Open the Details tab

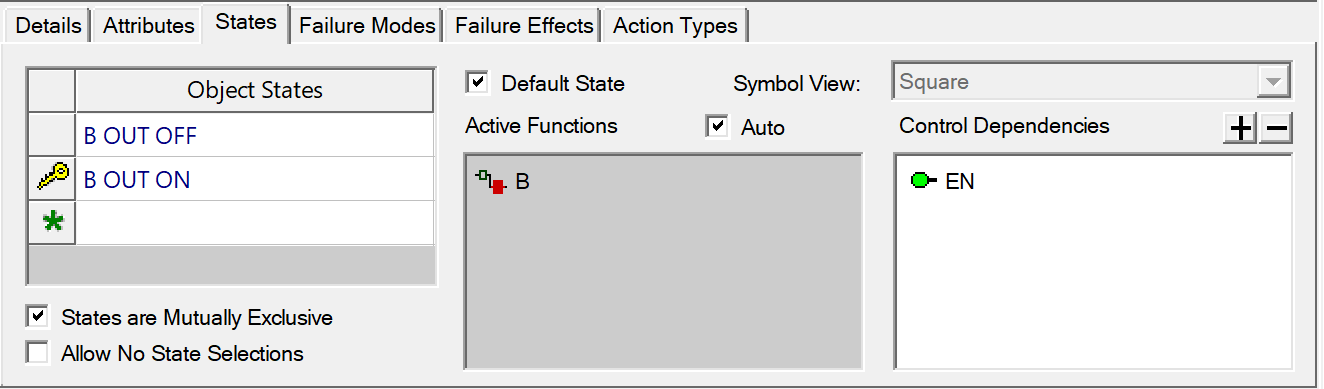[x=48, y=26]
